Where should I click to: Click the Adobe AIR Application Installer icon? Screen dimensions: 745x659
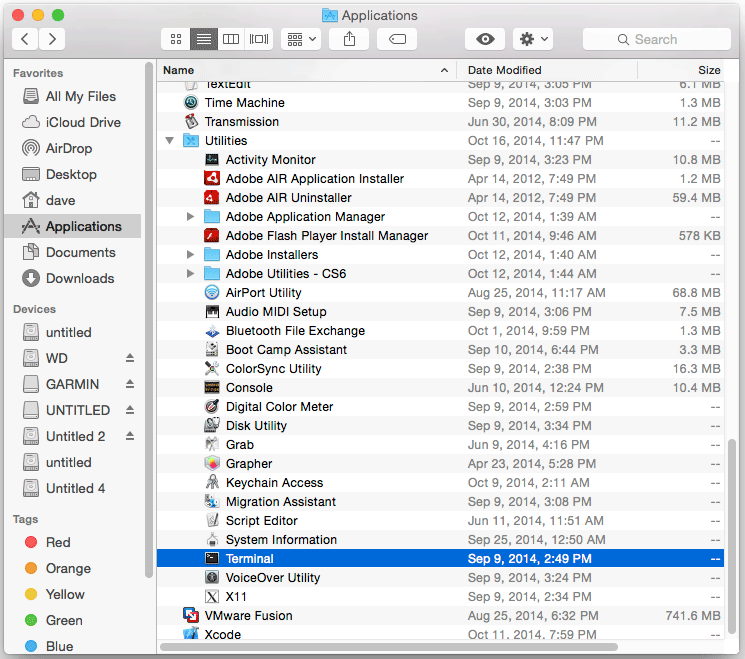click(212, 179)
